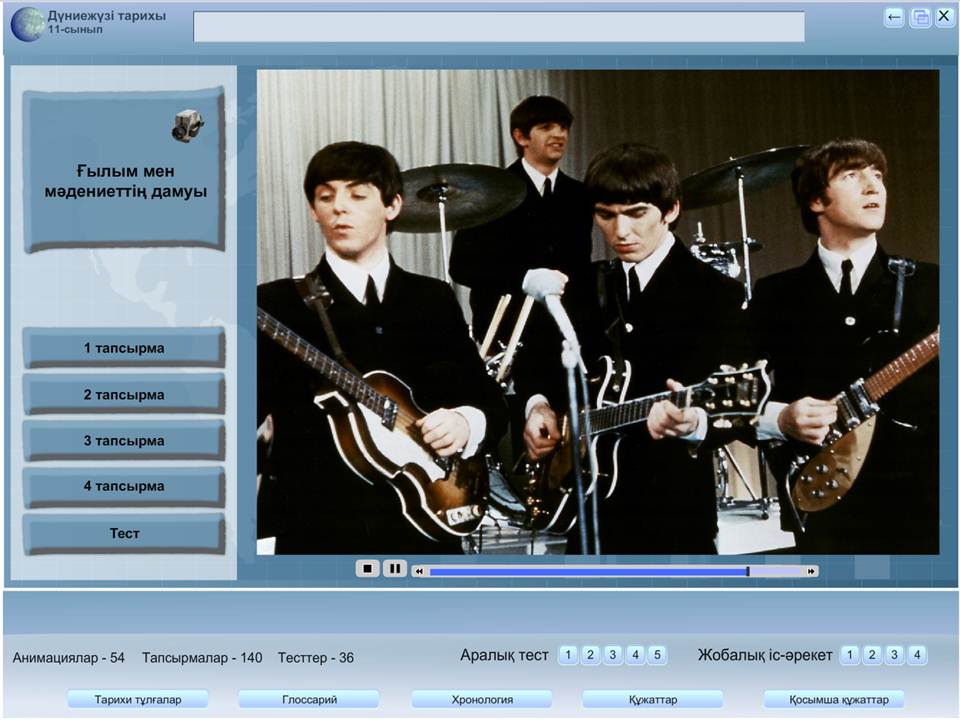The height and width of the screenshot is (720, 960).
Task: Select Жобалық іс-әрекет number 3
Action: tap(894, 655)
